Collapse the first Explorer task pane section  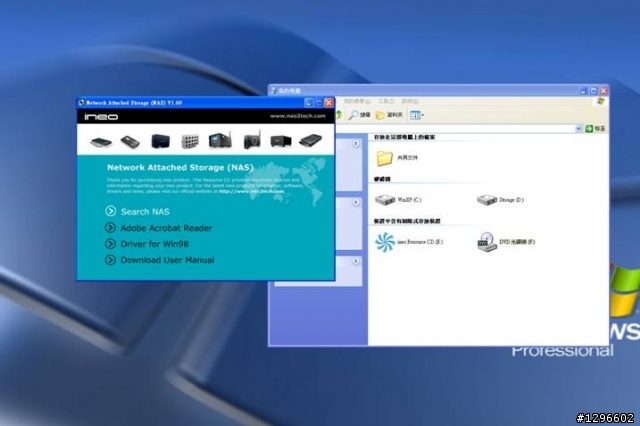[356, 143]
